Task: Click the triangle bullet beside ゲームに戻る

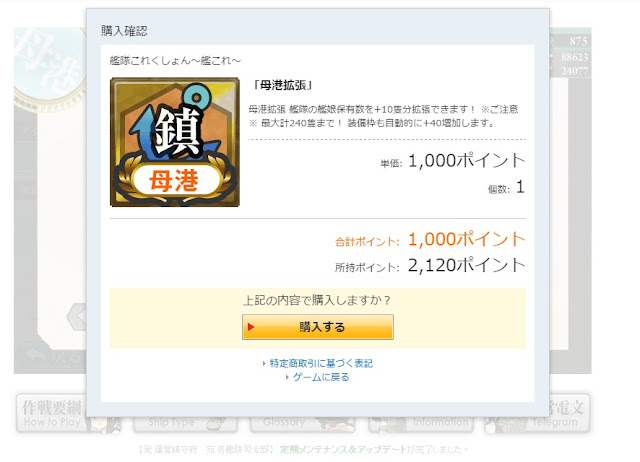Action: pyautogui.click(x=287, y=378)
